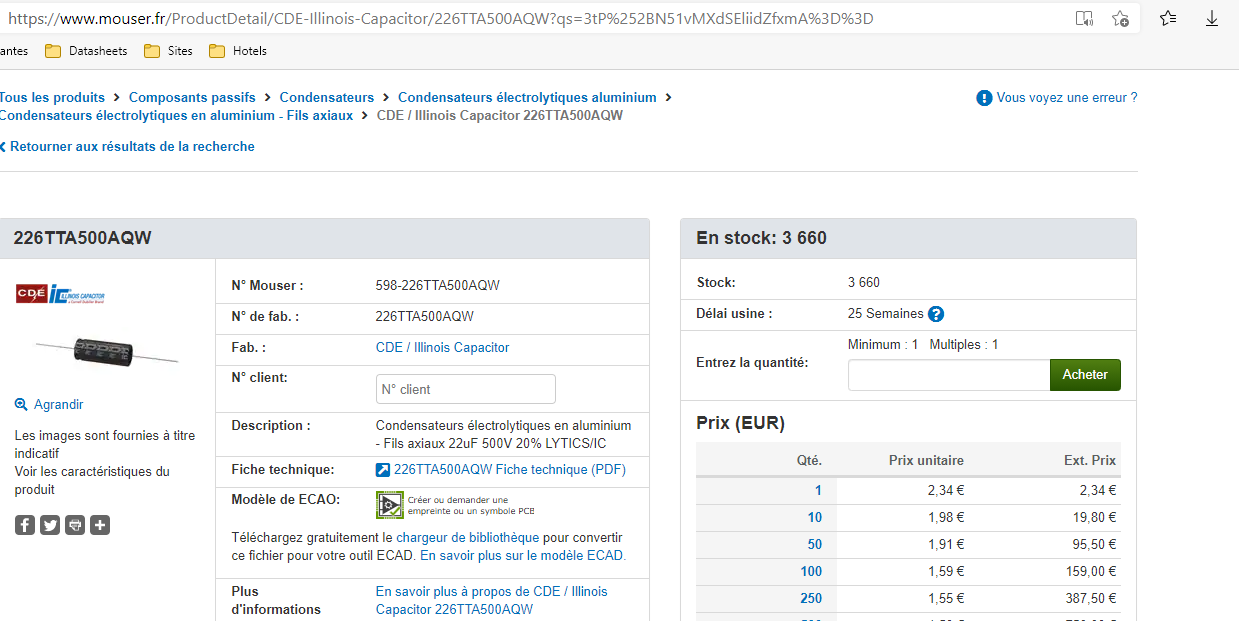Click the Prix (EUR) heading
This screenshot has width=1239, height=621.
[x=740, y=423]
